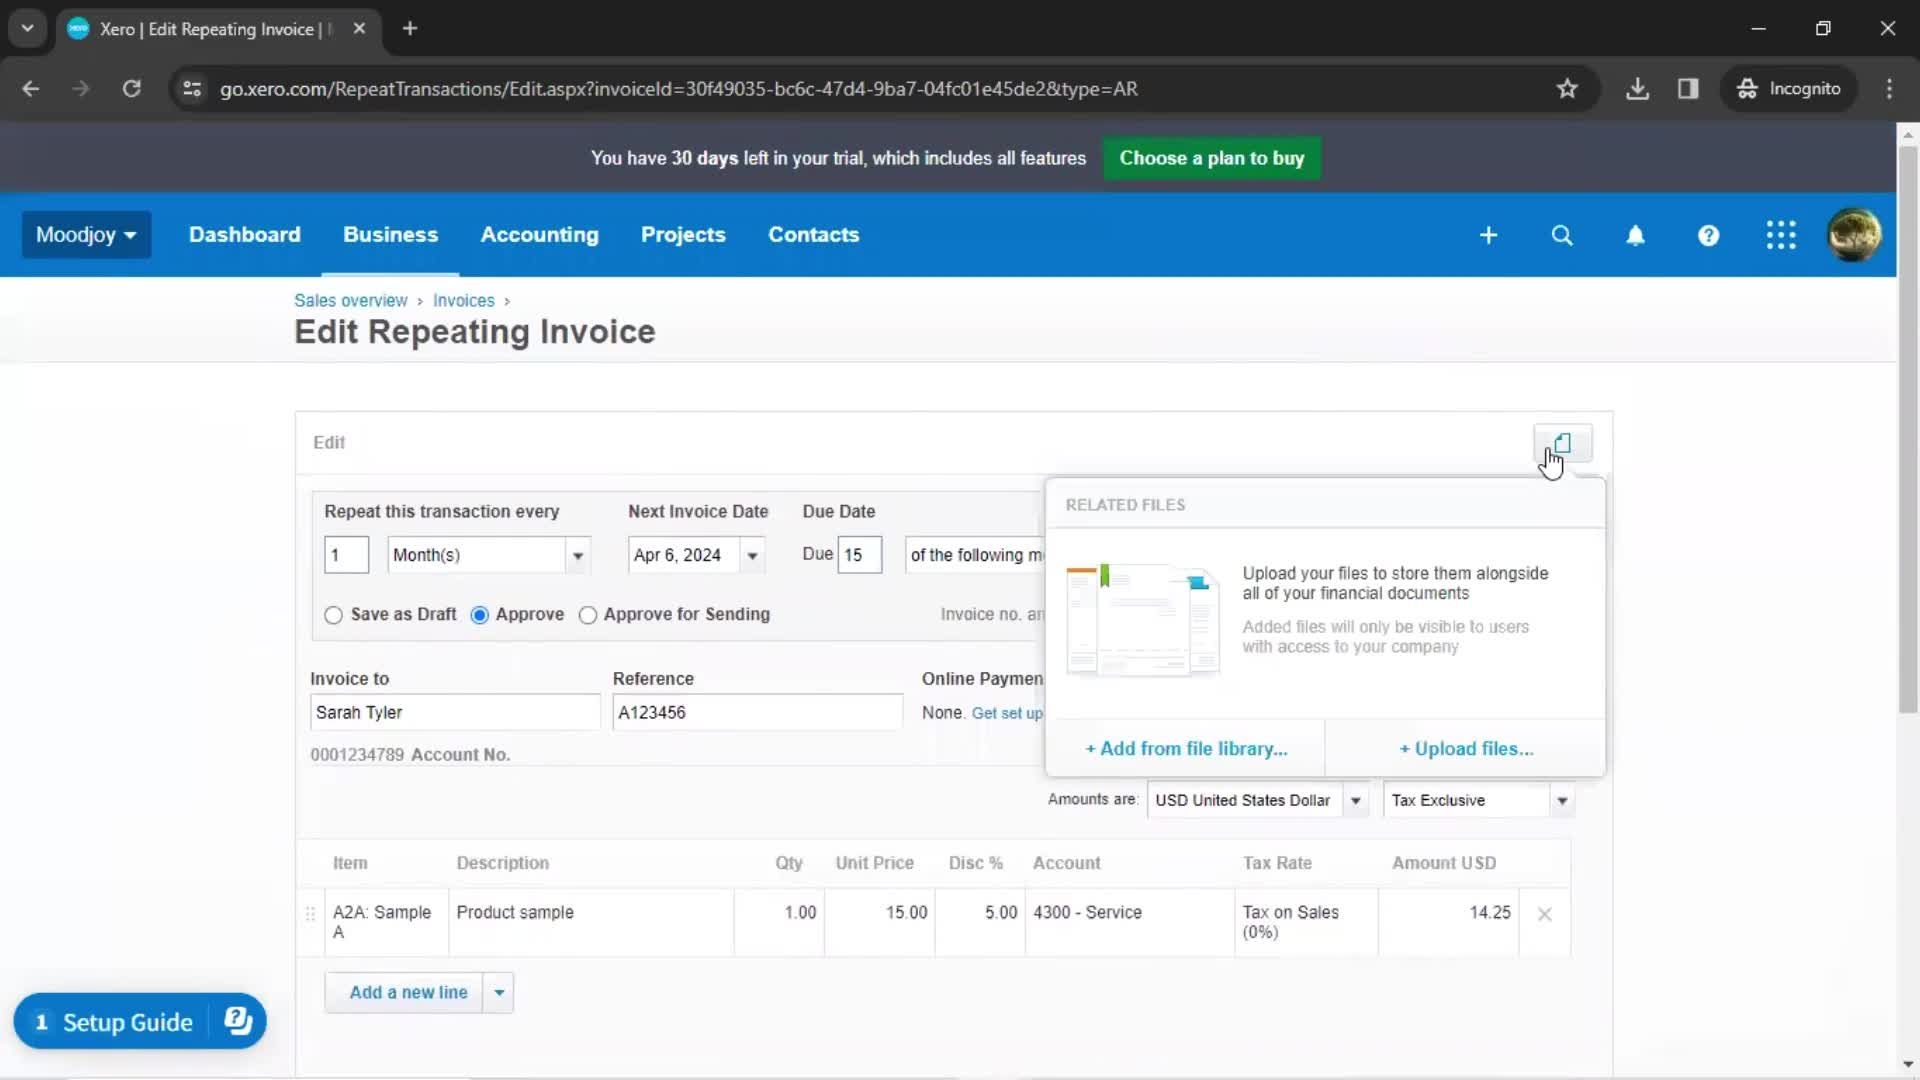This screenshot has width=1920, height=1080.
Task: Close the Xero Edit Repeating Invoice tab
Action: tap(359, 28)
